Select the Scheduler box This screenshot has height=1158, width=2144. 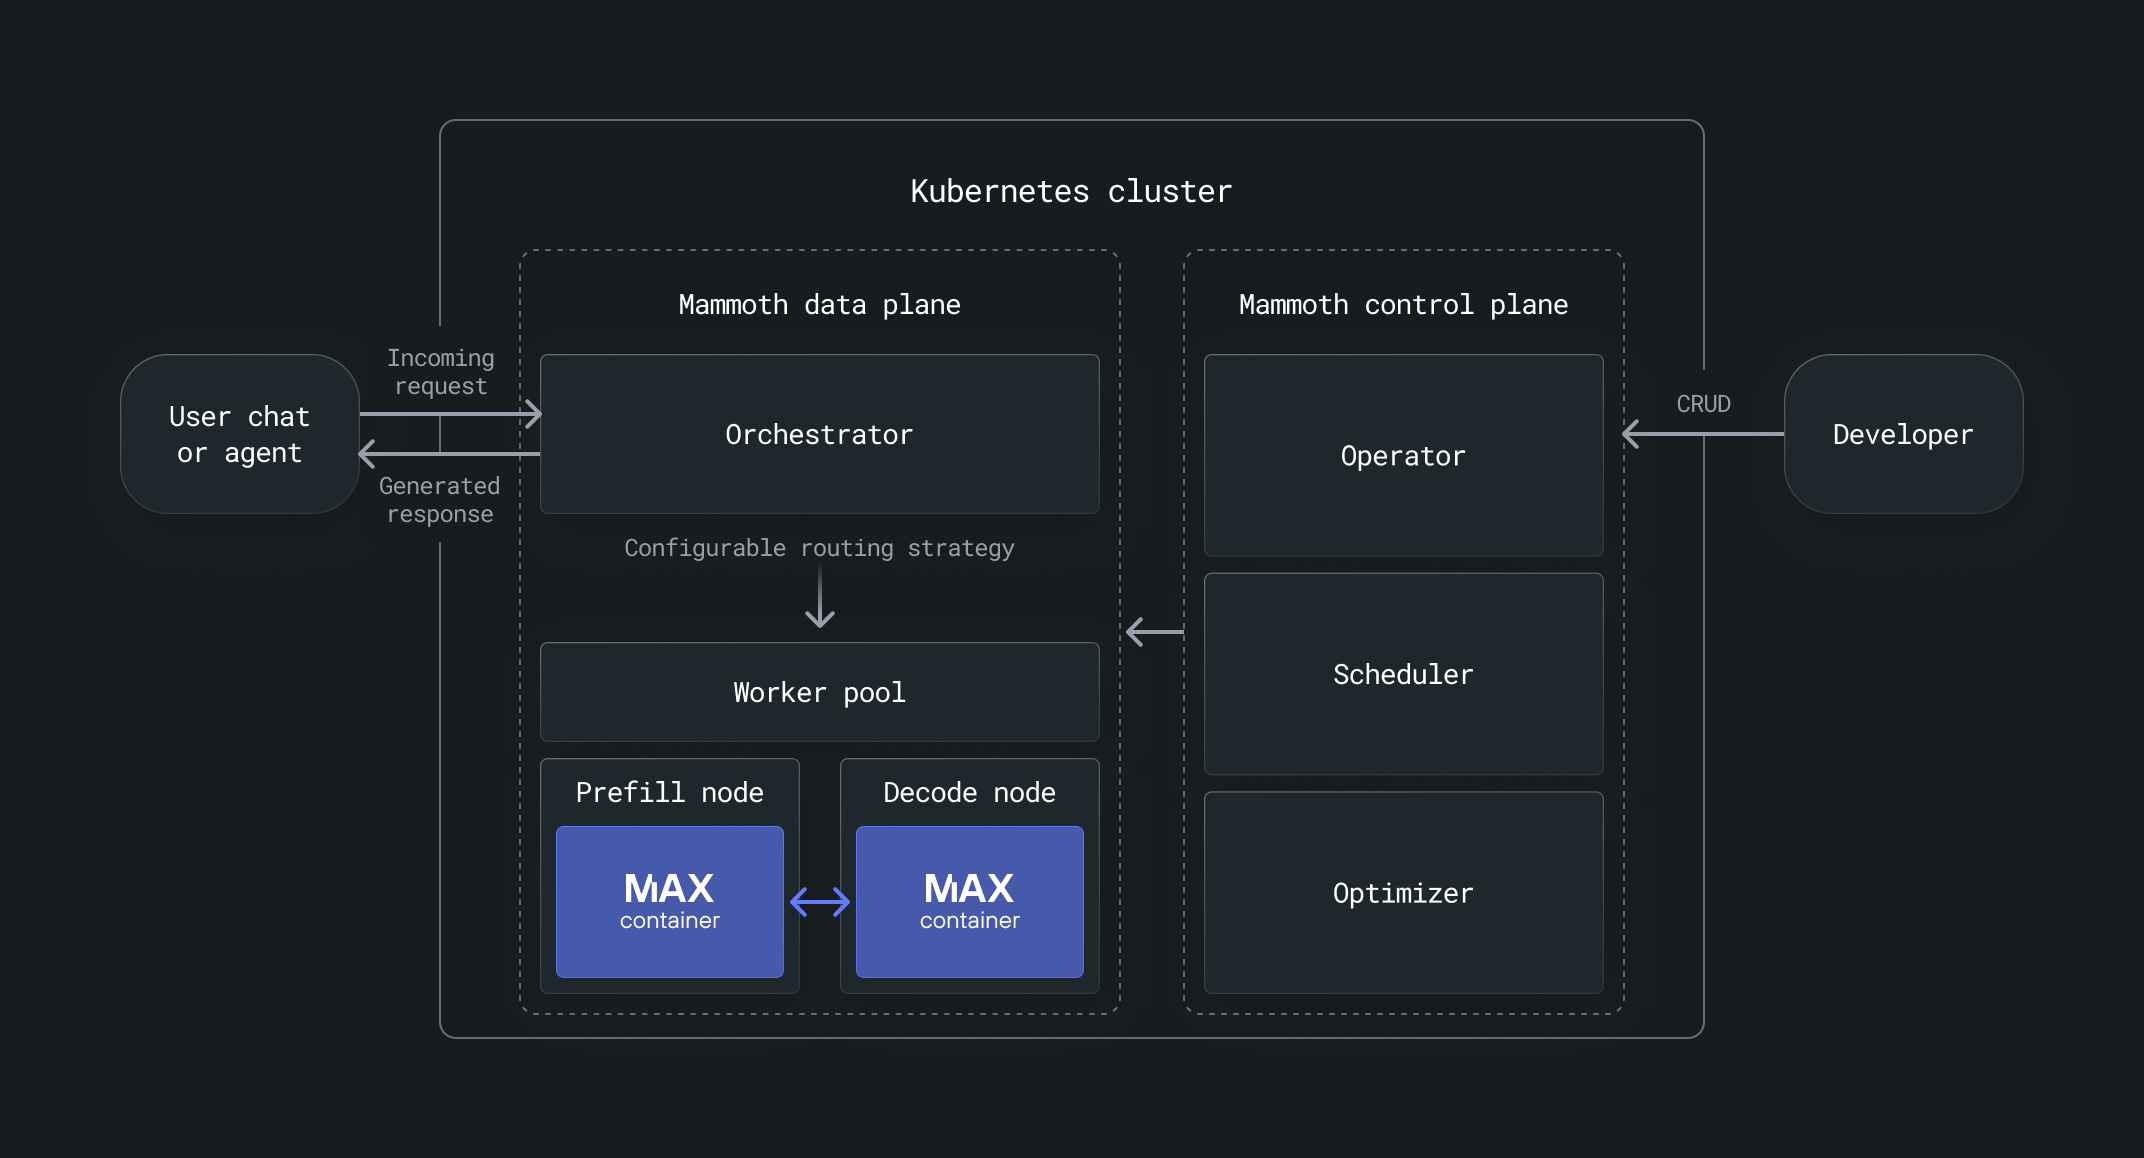click(1403, 674)
